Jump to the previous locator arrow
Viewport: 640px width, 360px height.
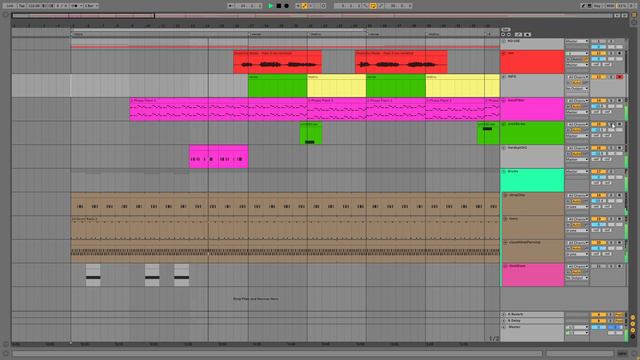[x=503, y=35]
